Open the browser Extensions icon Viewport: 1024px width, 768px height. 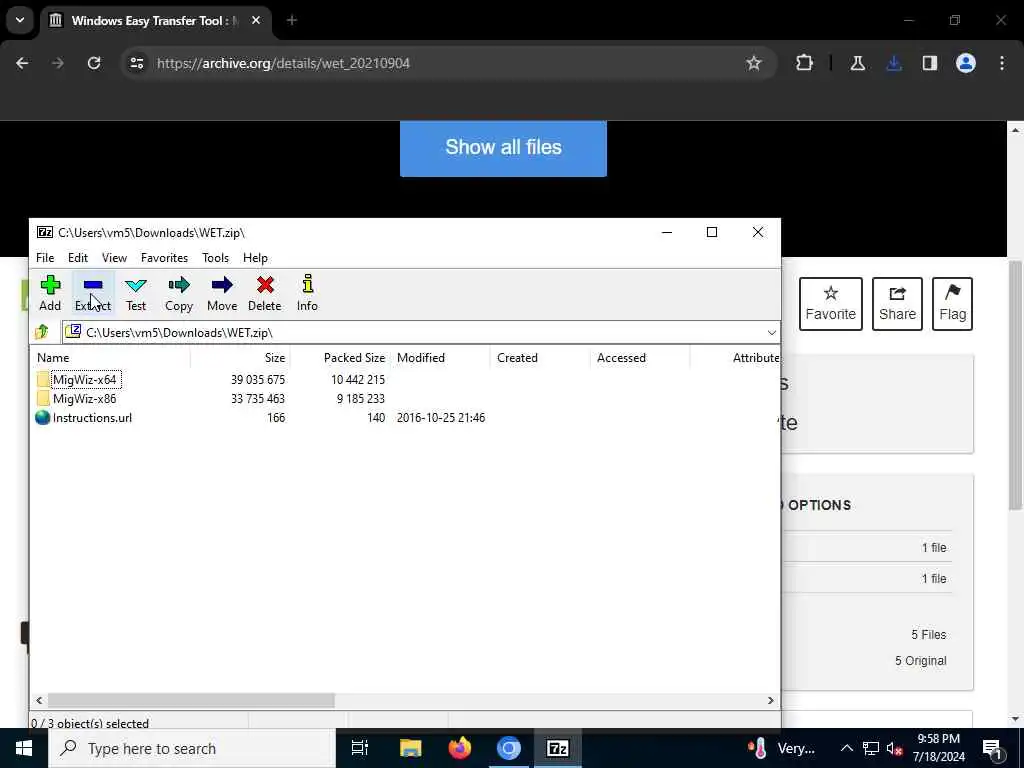pos(805,63)
